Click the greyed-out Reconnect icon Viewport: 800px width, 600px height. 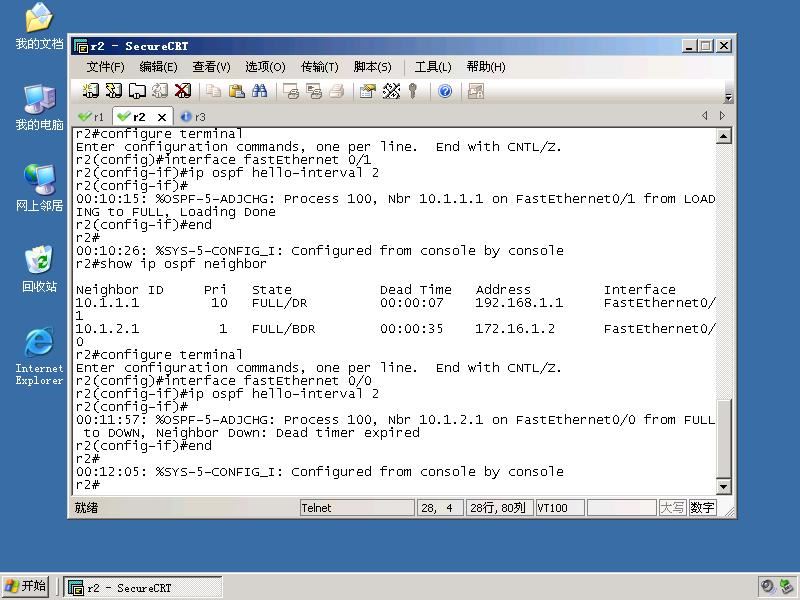tap(160, 91)
